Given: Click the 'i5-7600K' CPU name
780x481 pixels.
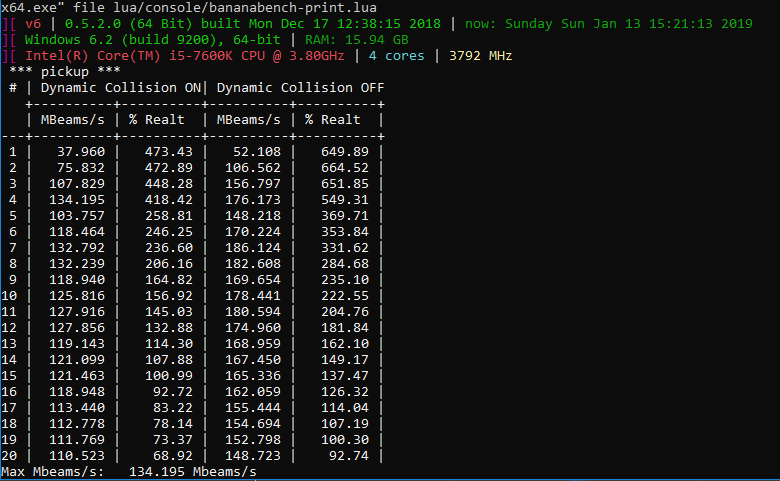Looking at the screenshot, I should (200, 56).
